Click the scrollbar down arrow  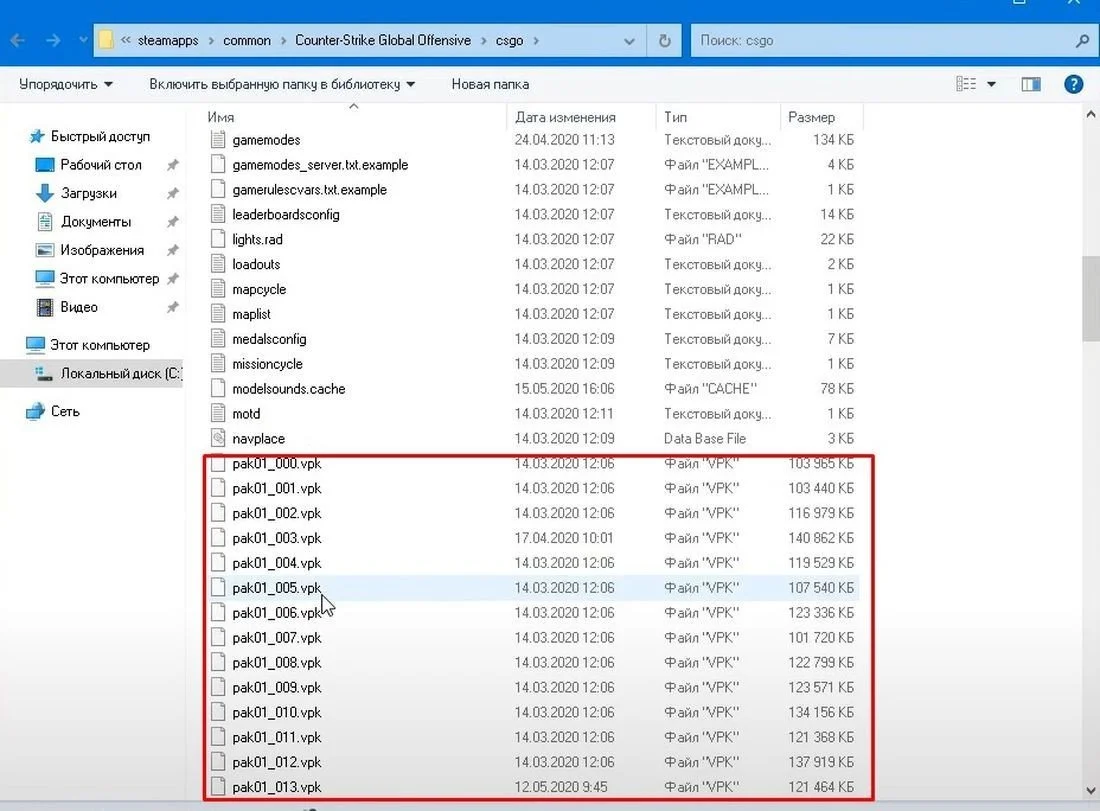(x=1091, y=791)
